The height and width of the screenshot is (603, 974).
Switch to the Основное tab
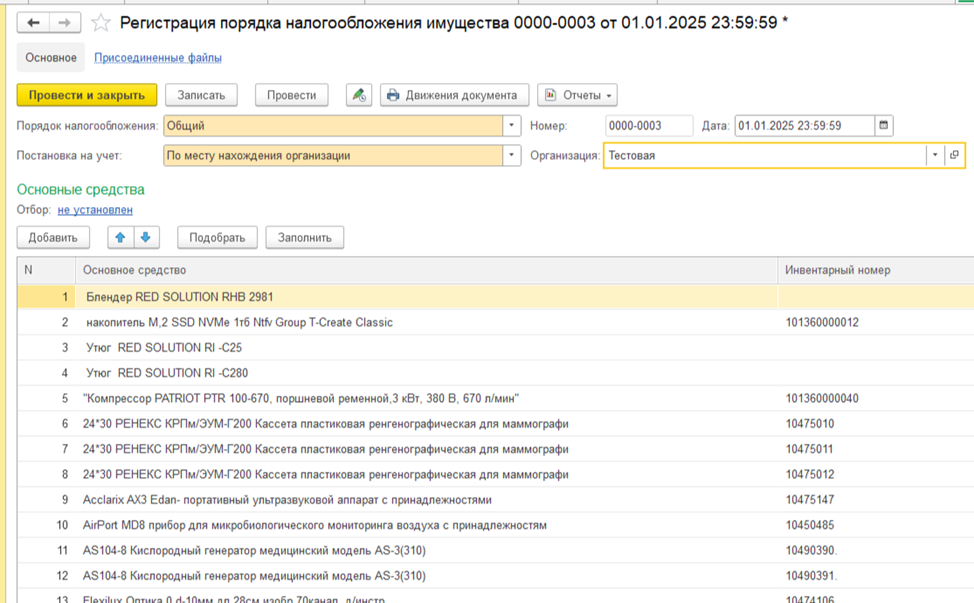pyautogui.click(x=51, y=58)
